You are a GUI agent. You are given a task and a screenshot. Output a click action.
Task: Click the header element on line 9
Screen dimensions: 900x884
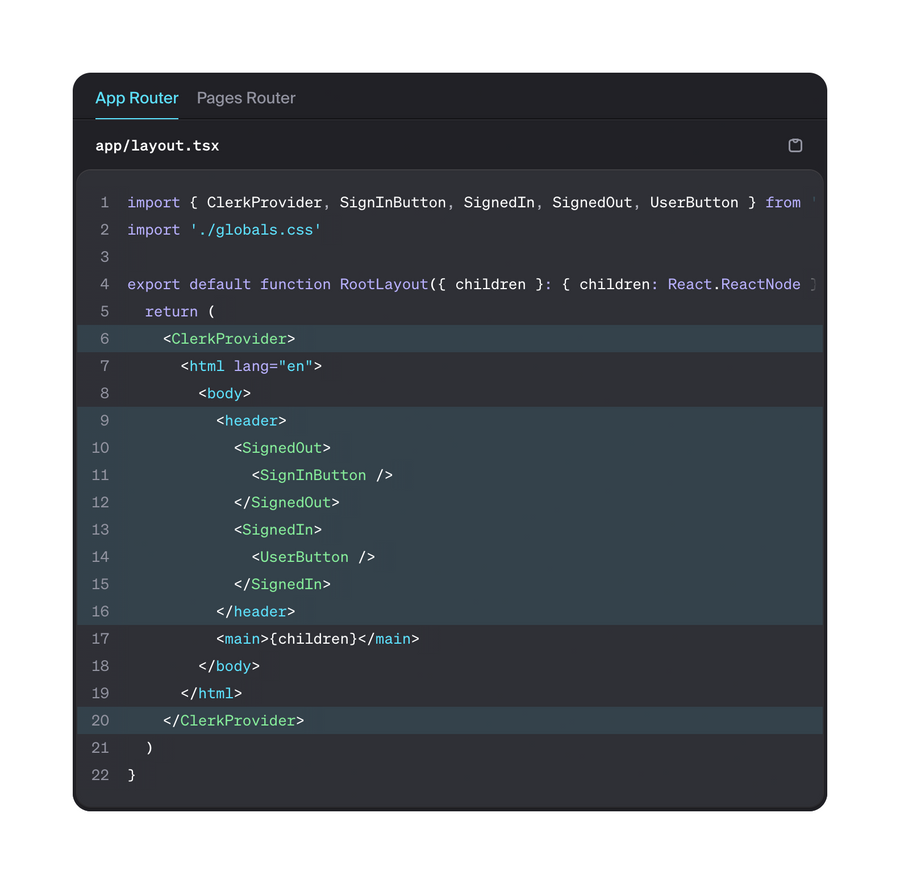point(250,420)
